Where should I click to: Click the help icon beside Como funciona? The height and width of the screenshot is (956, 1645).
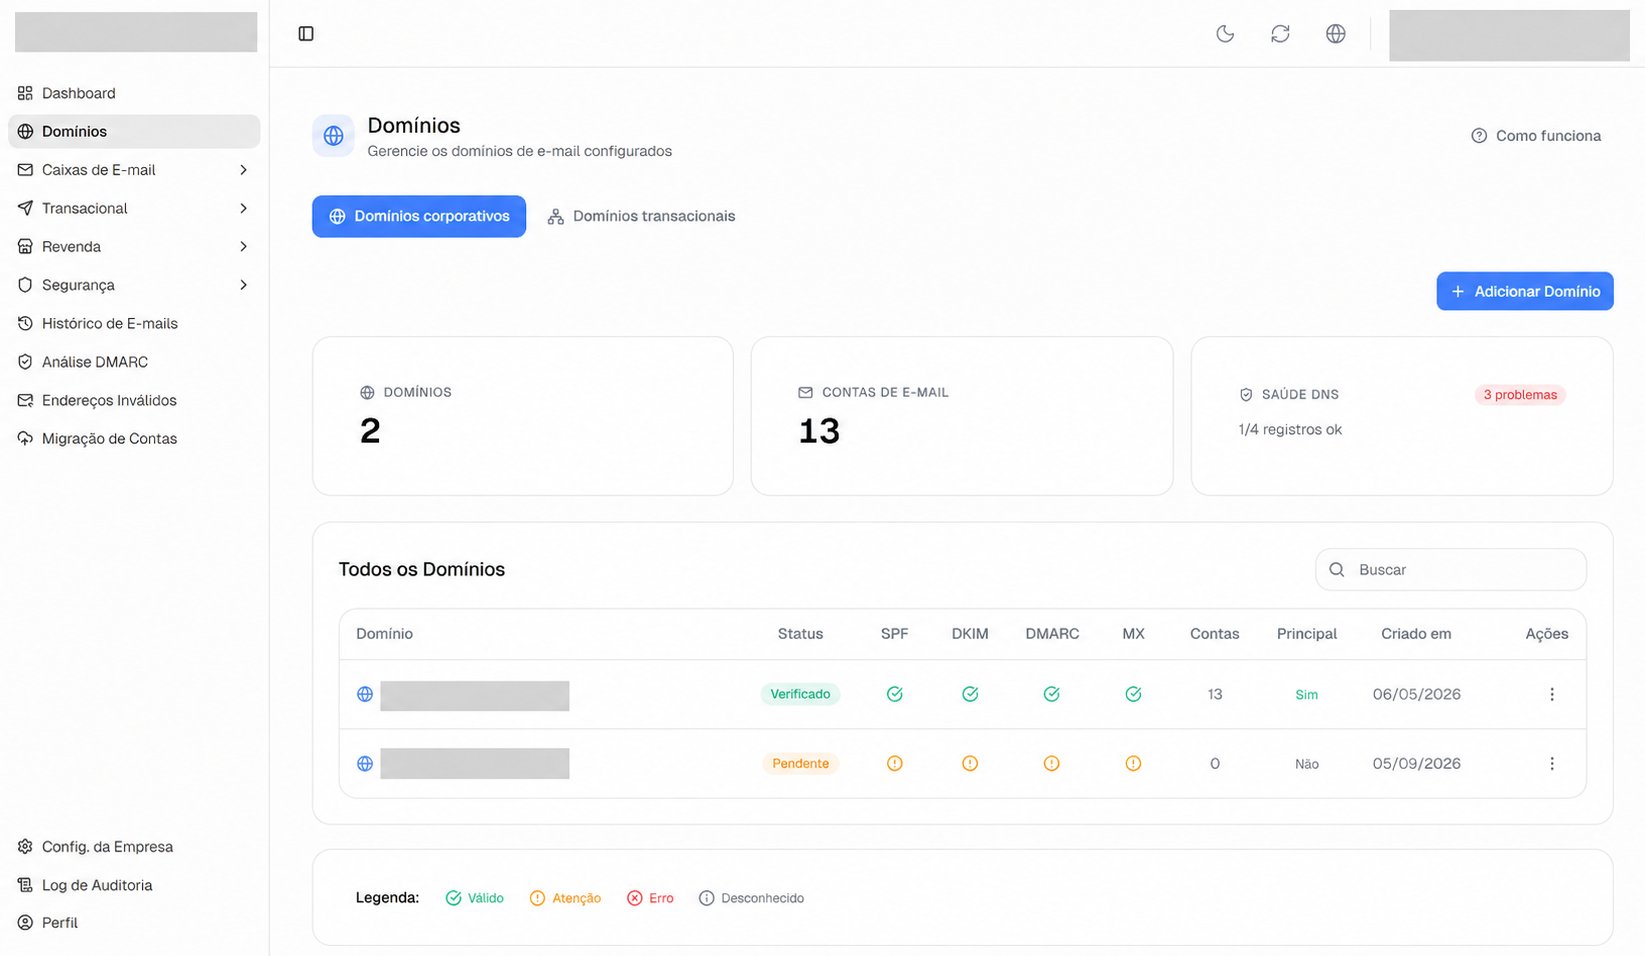(1479, 136)
